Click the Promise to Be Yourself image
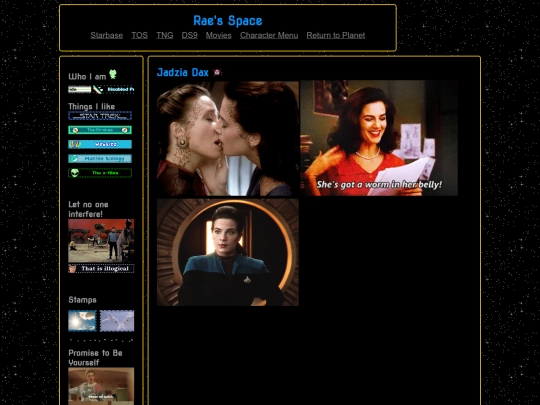 pyautogui.click(x=101, y=386)
